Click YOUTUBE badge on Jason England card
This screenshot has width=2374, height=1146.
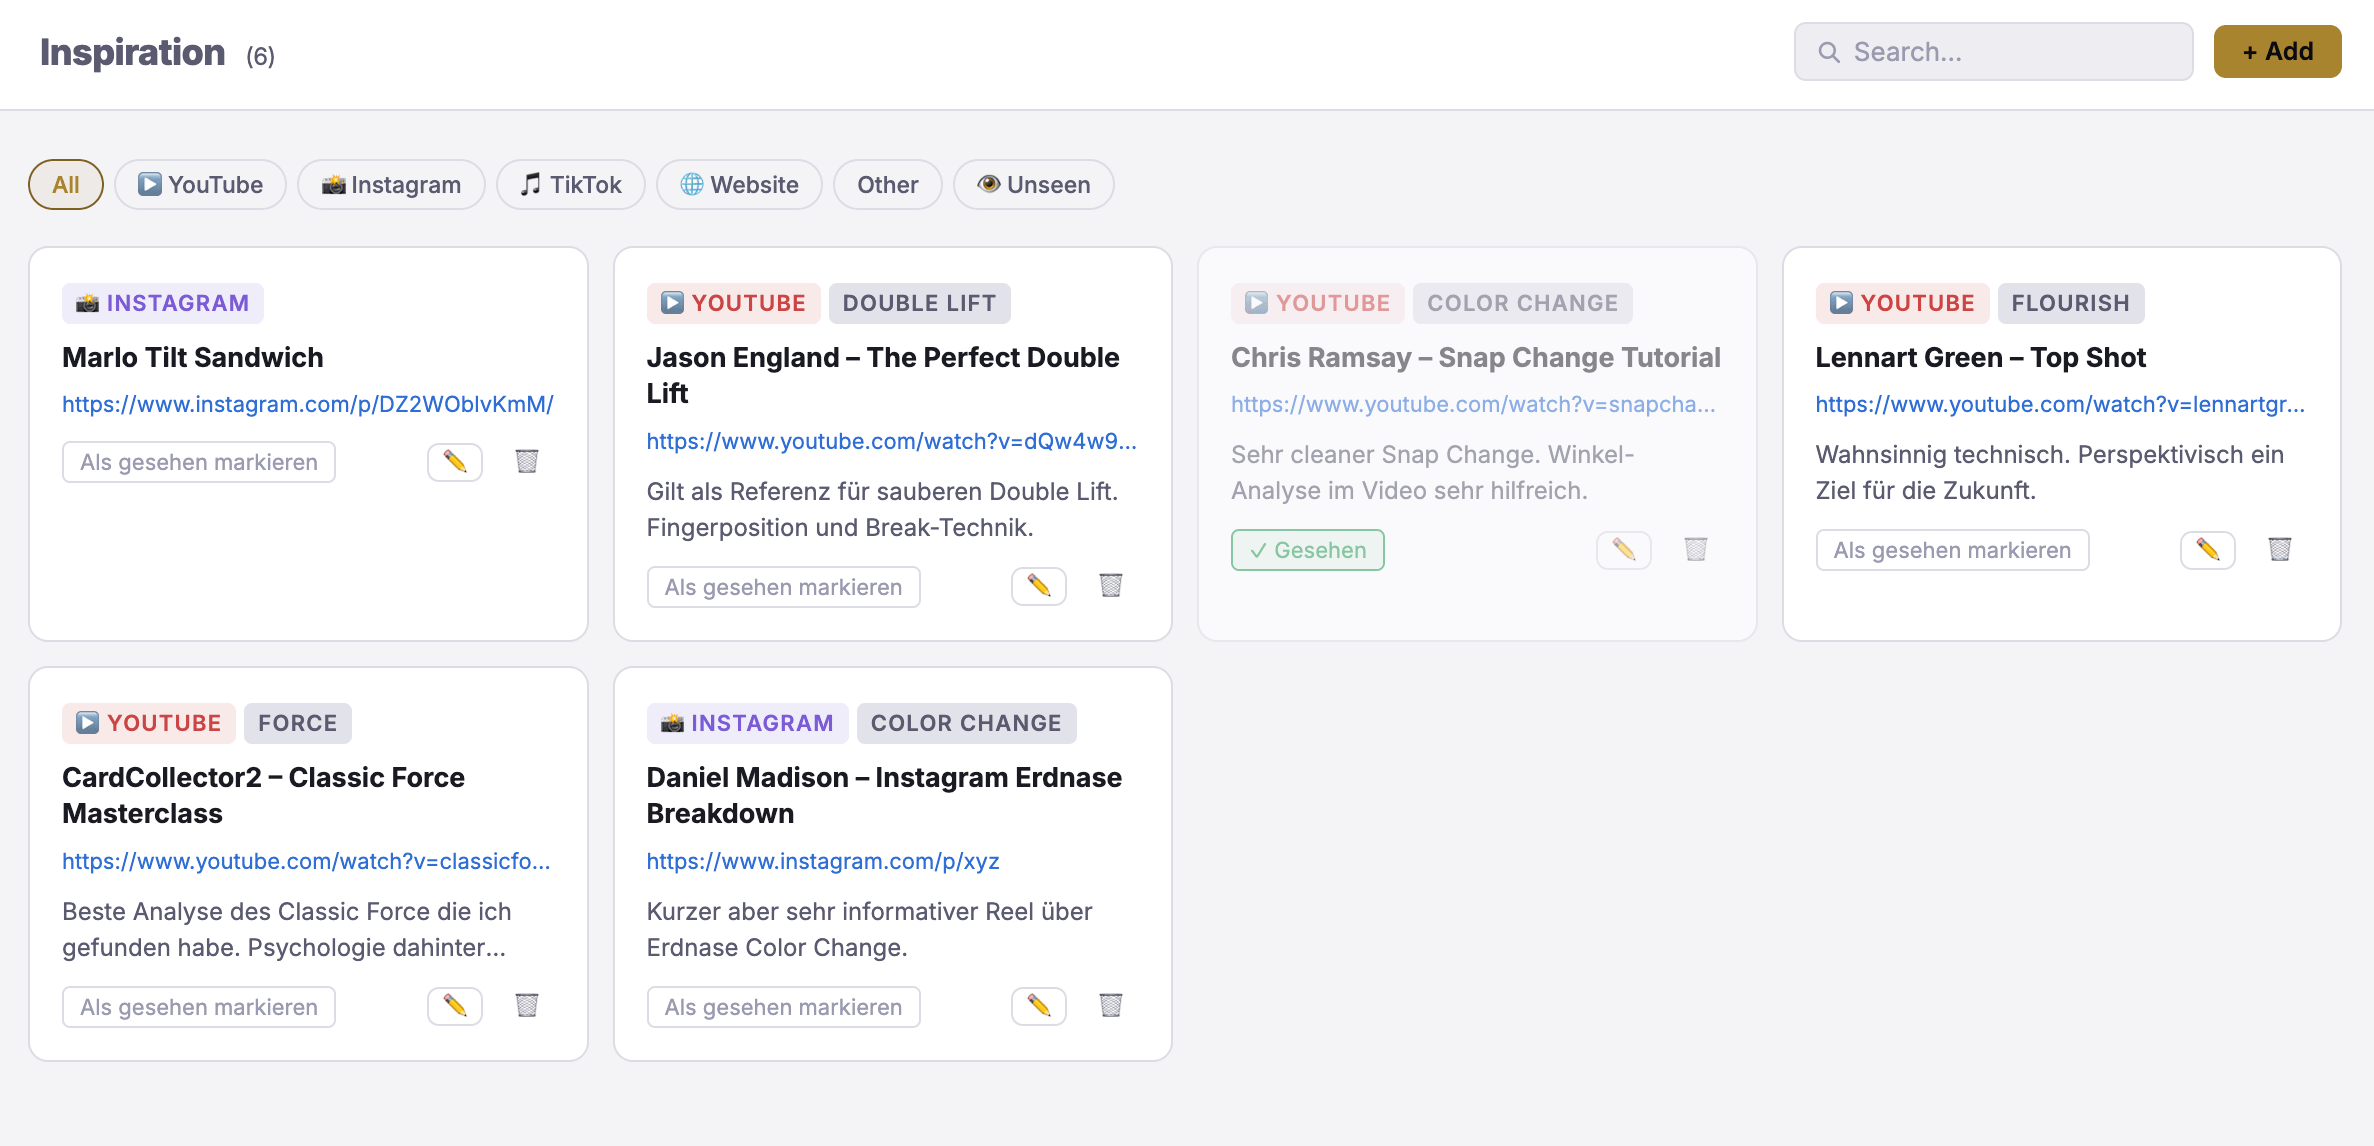click(733, 303)
